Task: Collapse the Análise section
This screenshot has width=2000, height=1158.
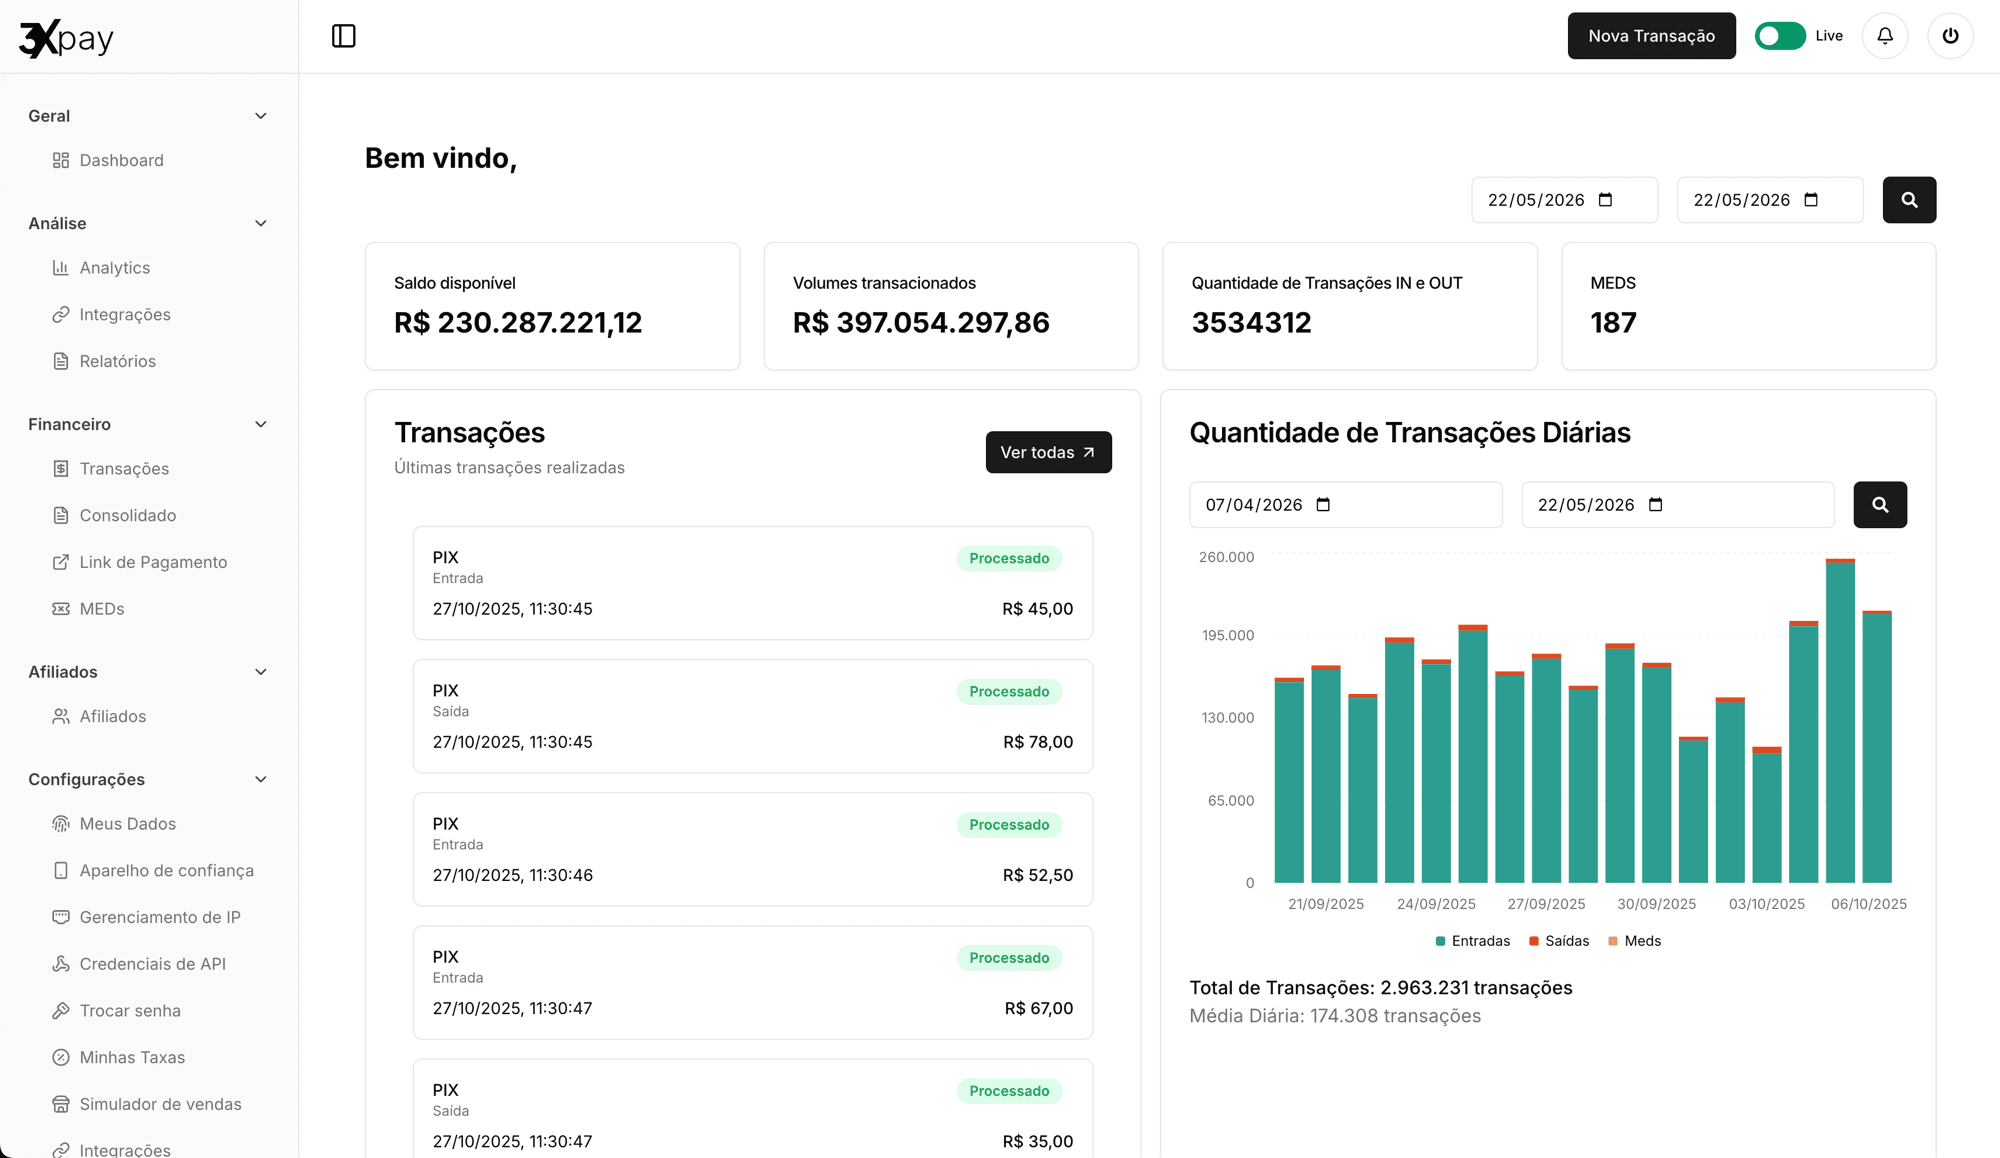Action: coord(261,224)
